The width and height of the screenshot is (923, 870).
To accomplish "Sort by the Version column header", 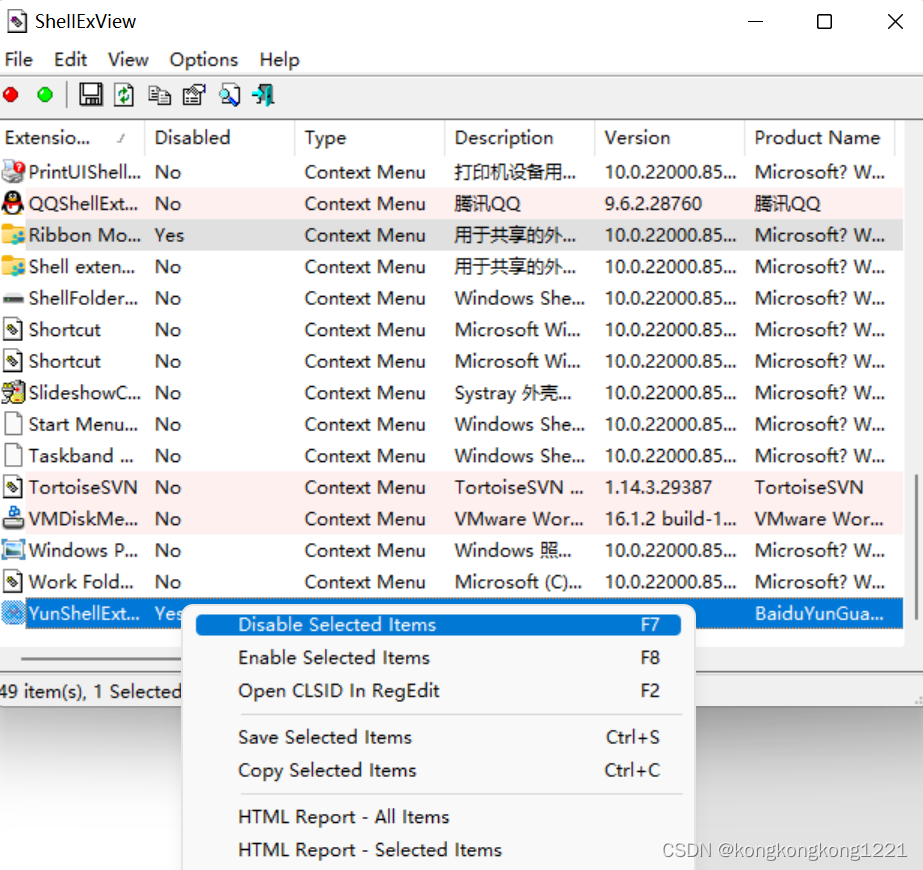I will [669, 138].
